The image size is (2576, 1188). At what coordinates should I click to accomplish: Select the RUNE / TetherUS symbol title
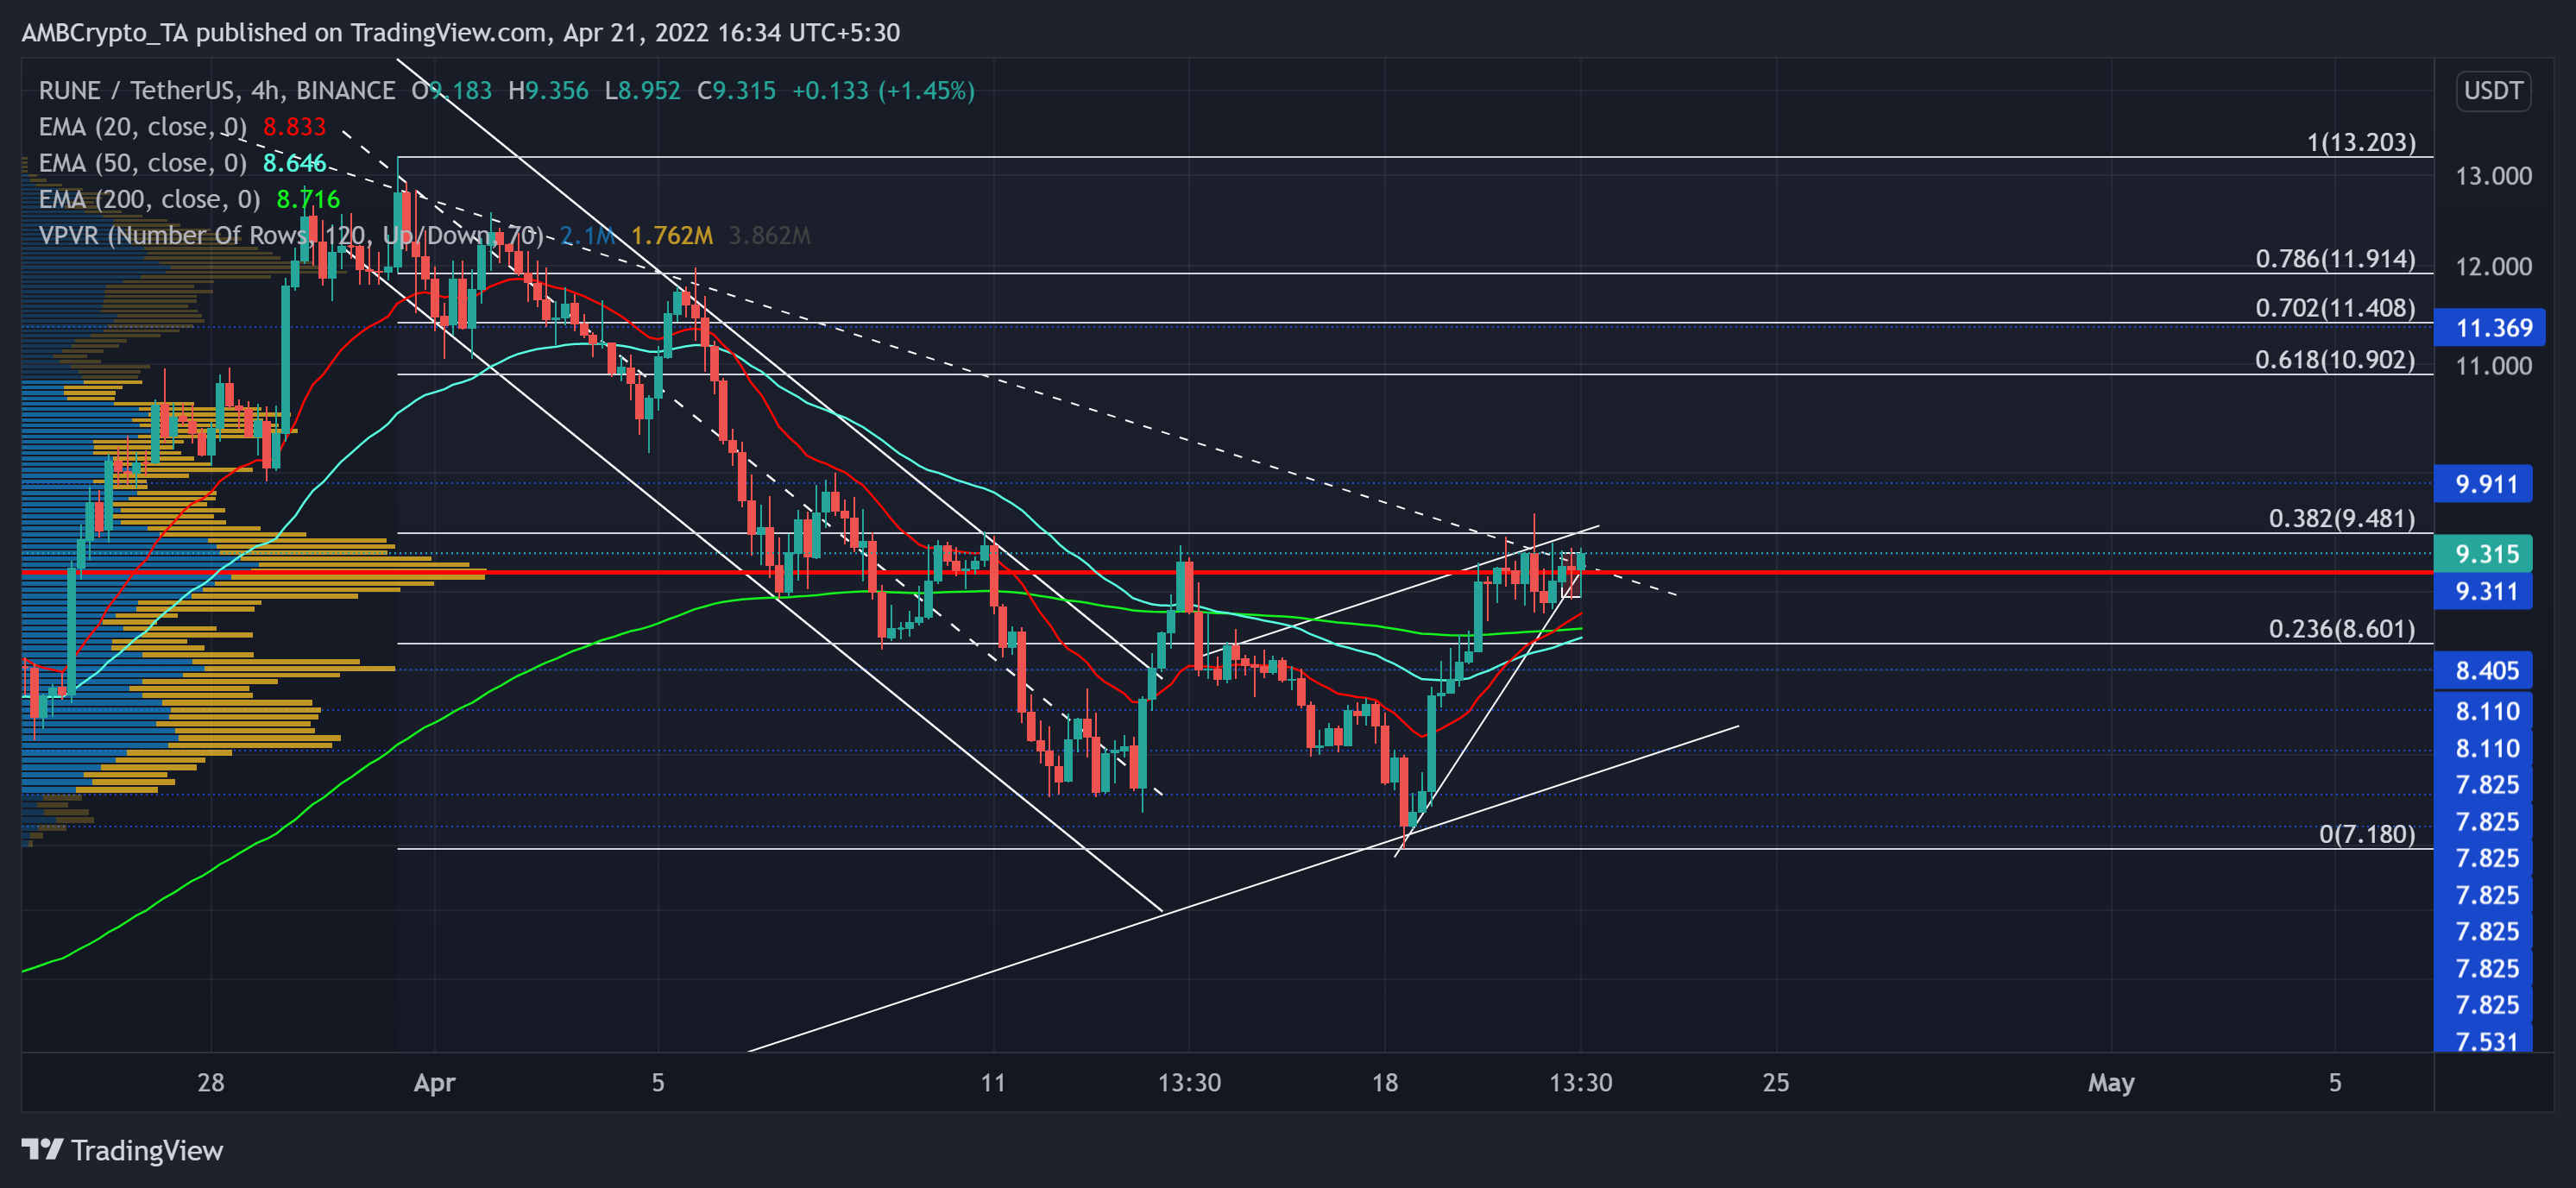coord(216,91)
